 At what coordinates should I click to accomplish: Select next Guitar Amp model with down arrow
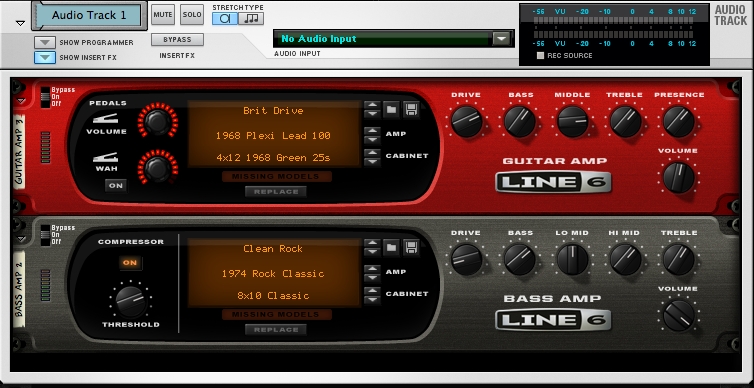[x=371, y=139]
